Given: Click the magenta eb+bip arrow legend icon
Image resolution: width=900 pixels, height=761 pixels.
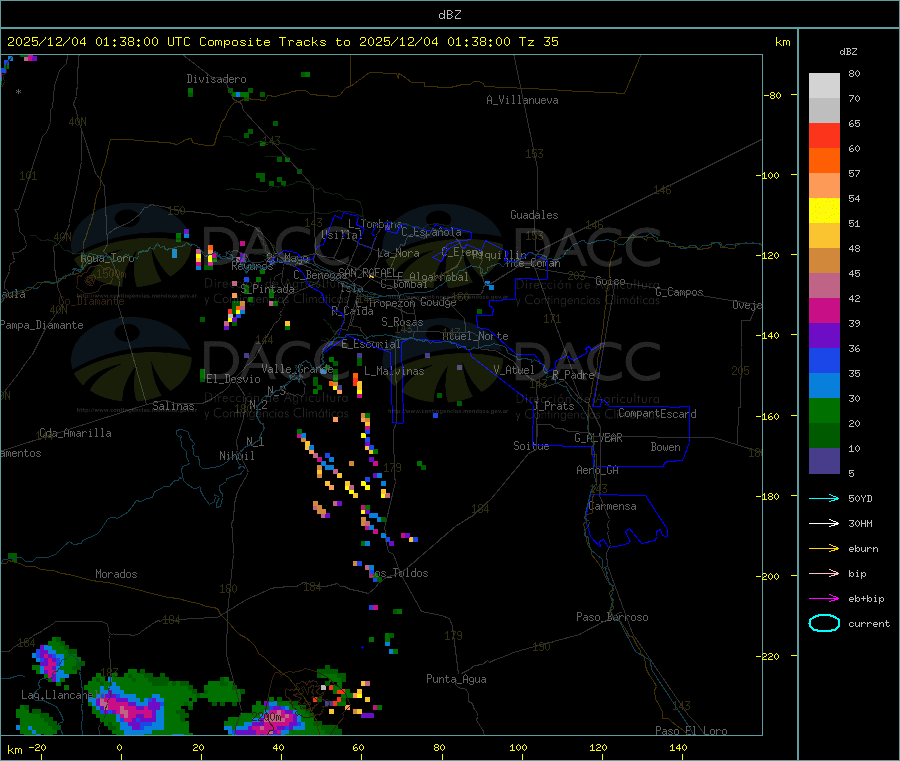Looking at the screenshot, I should (x=824, y=599).
